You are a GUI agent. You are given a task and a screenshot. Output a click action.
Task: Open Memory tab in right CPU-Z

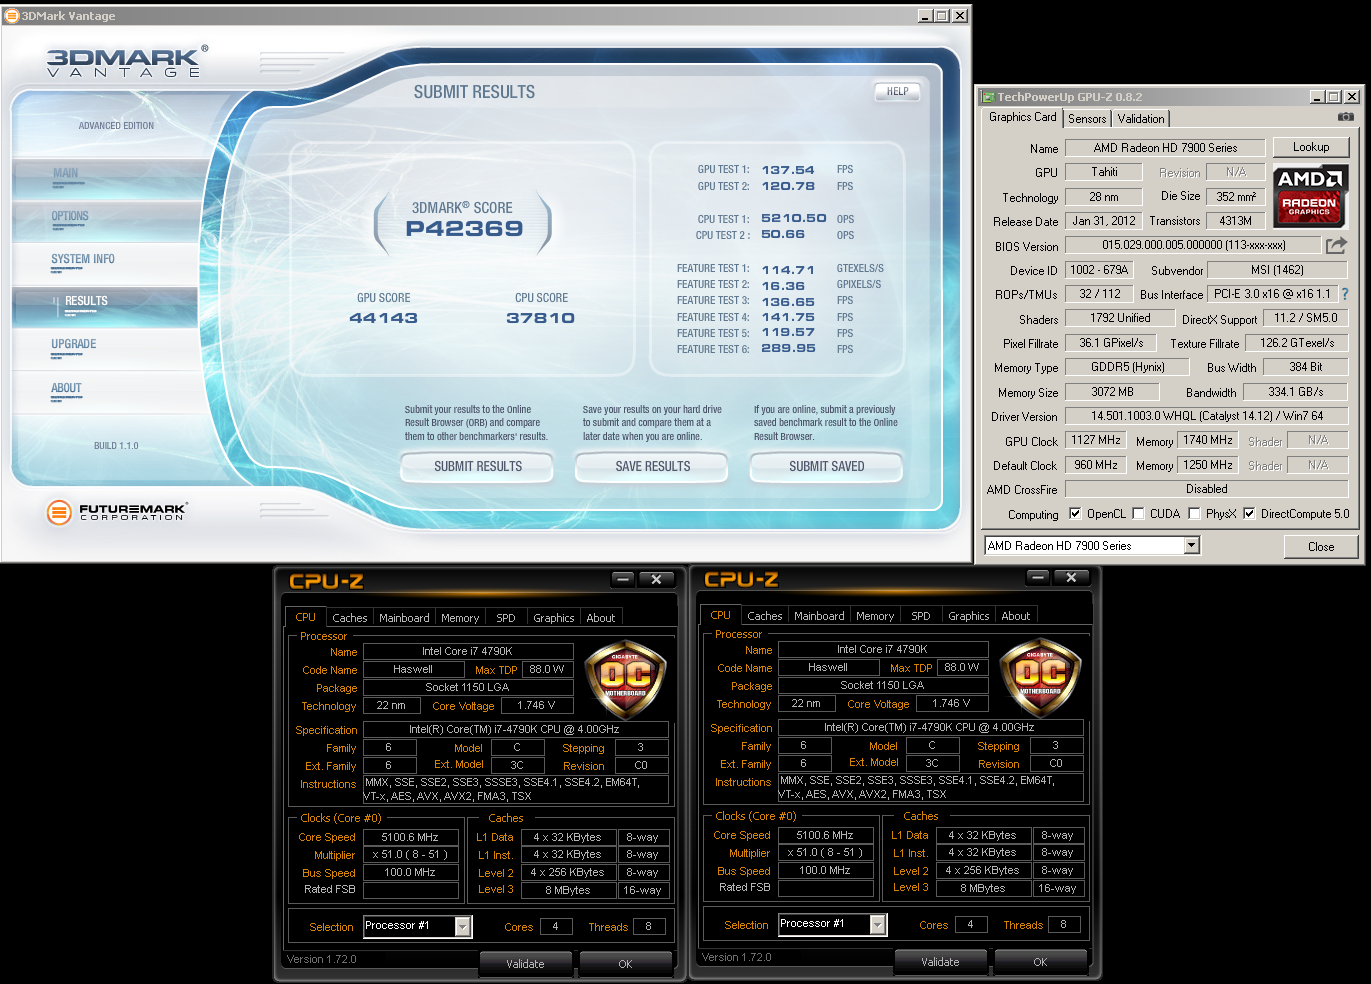[x=875, y=616]
